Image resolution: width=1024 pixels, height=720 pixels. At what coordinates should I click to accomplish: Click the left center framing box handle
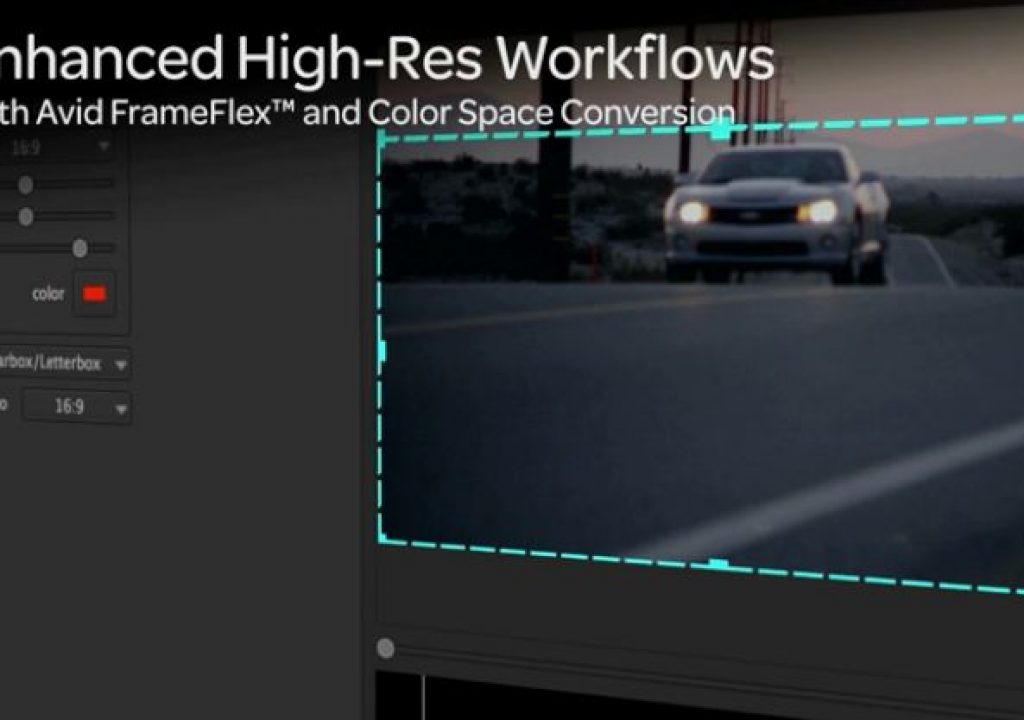pos(383,351)
